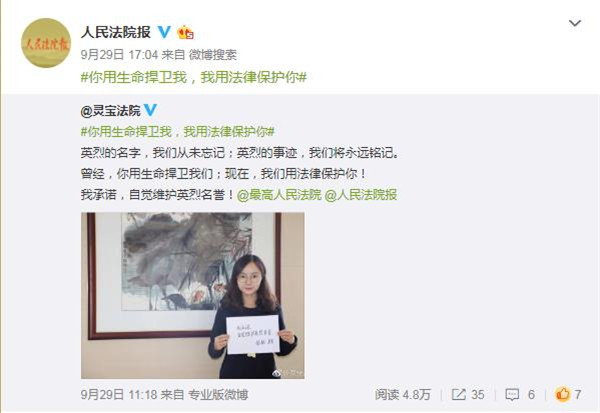Click the repost share icon
Screen dimensions: 600x413
point(458,394)
